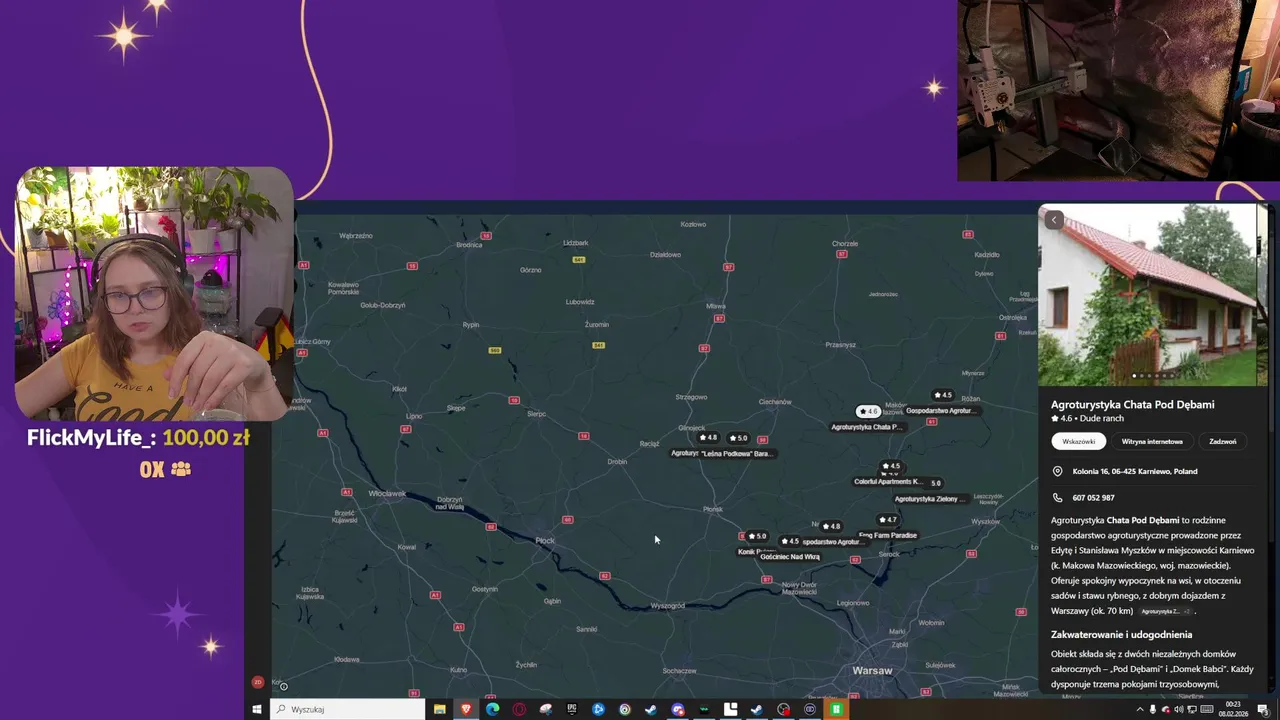Viewport: 1280px width, 720px height.
Task: Open File Explorer from taskbar
Action: click(439, 709)
